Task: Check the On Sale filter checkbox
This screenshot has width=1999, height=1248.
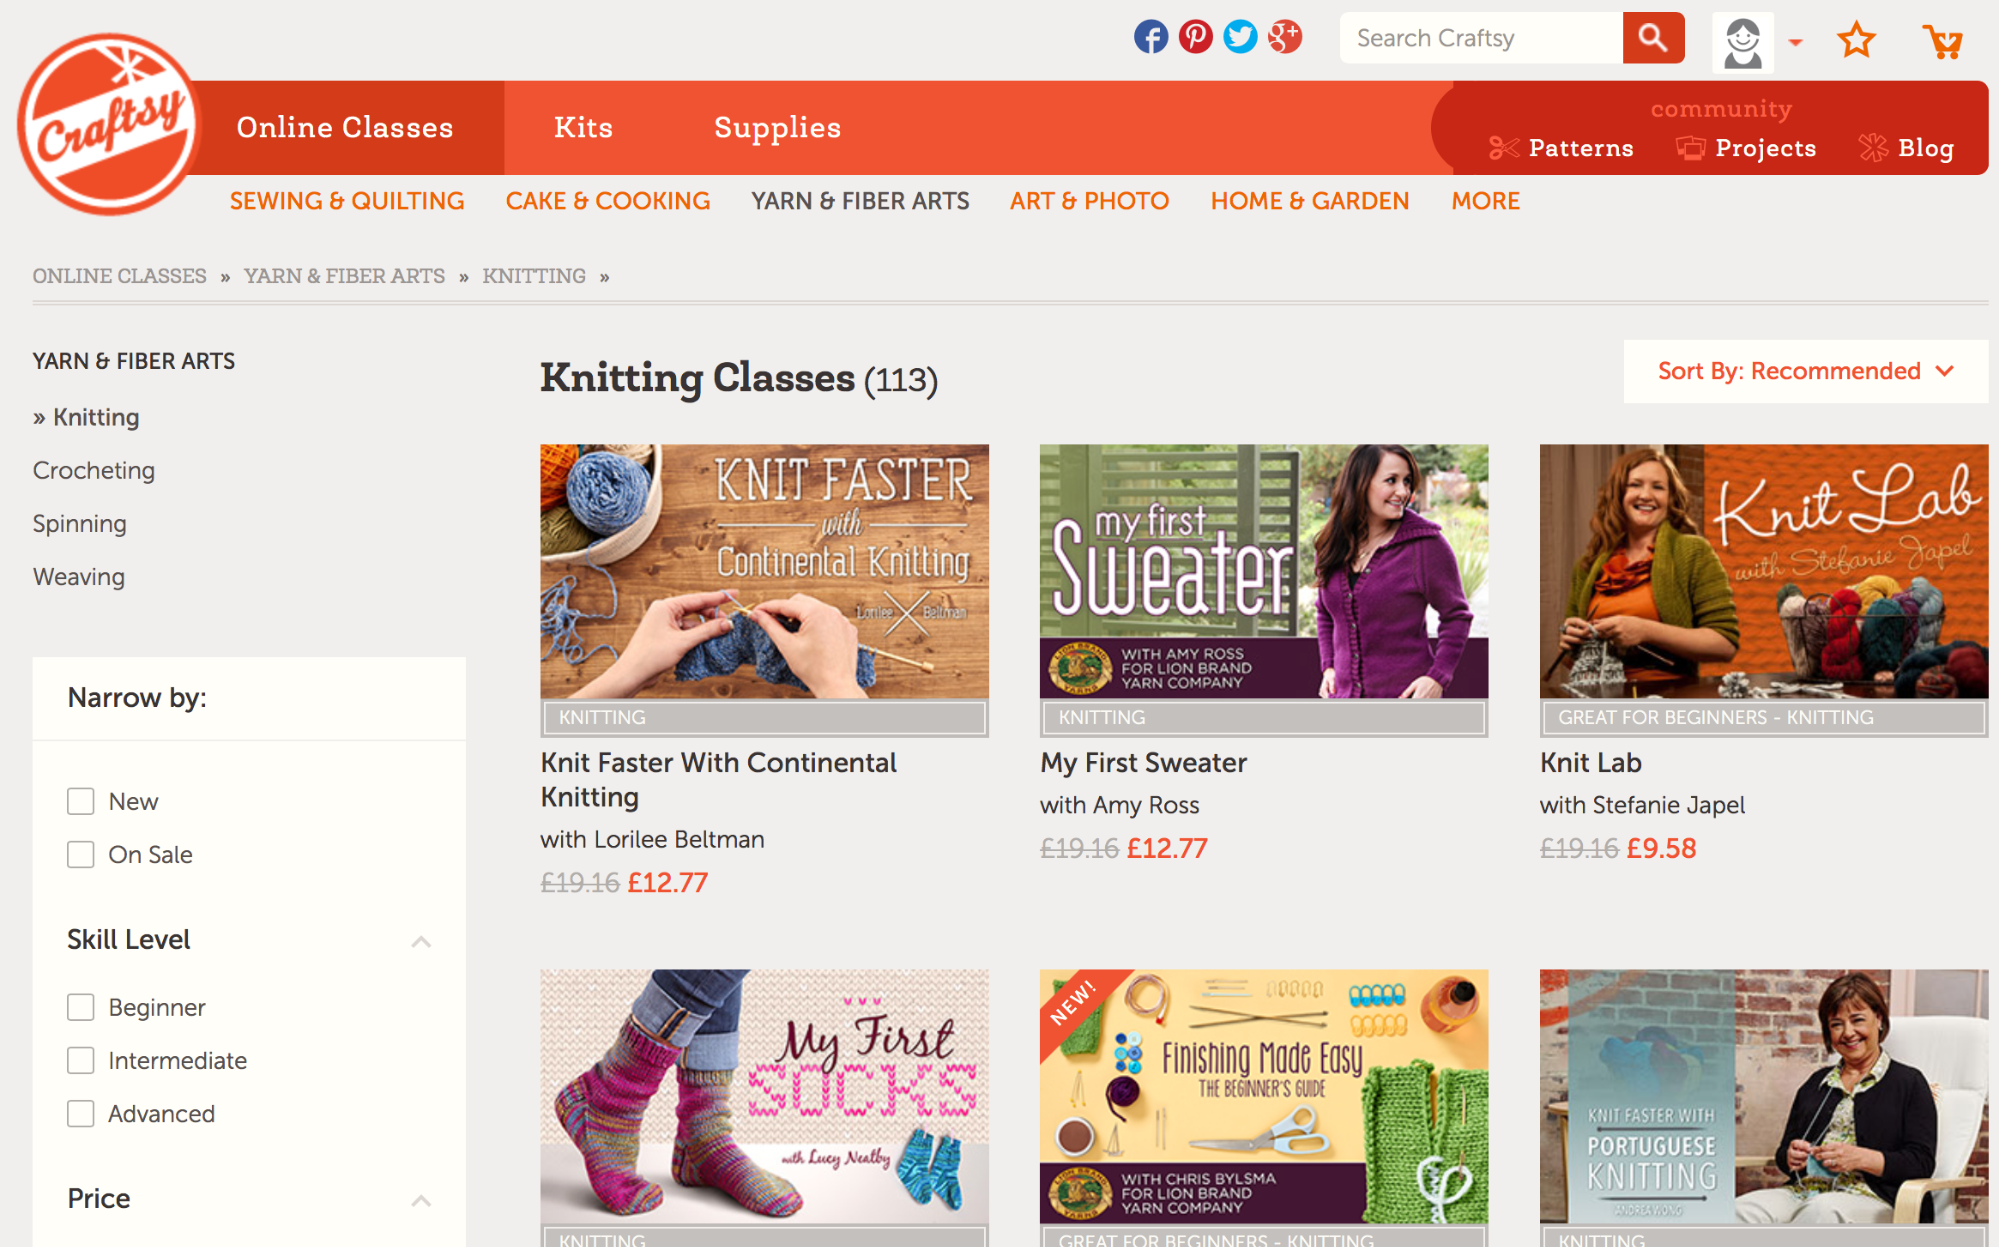Action: point(81,854)
